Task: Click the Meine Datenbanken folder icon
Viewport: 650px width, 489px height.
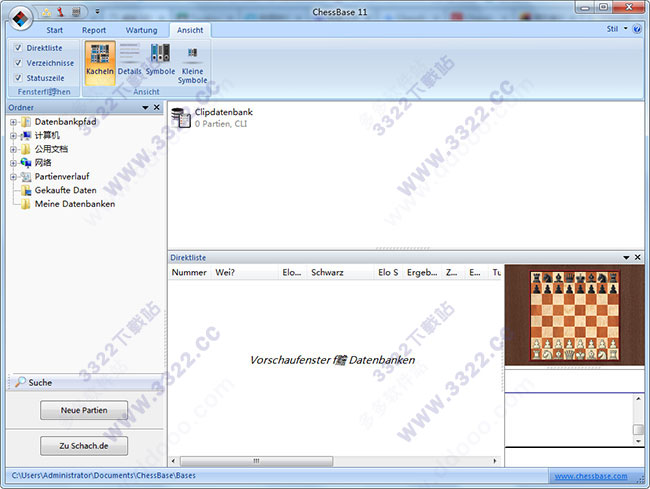Action: (x=26, y=204)
